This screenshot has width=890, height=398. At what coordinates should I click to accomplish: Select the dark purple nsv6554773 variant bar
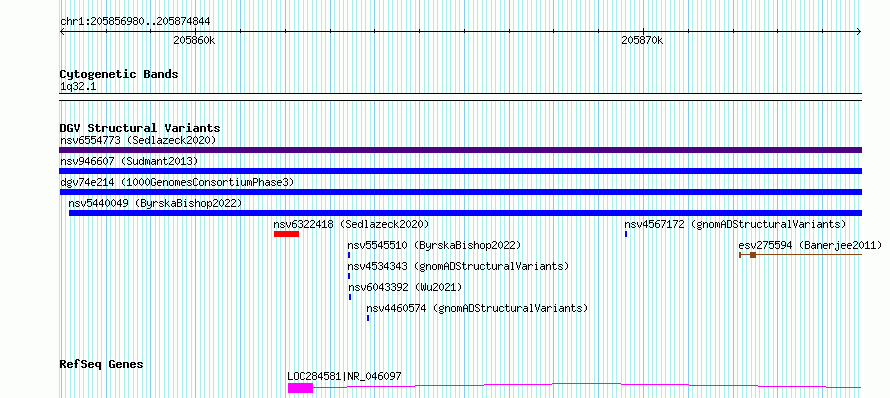(x=461, y=150)
